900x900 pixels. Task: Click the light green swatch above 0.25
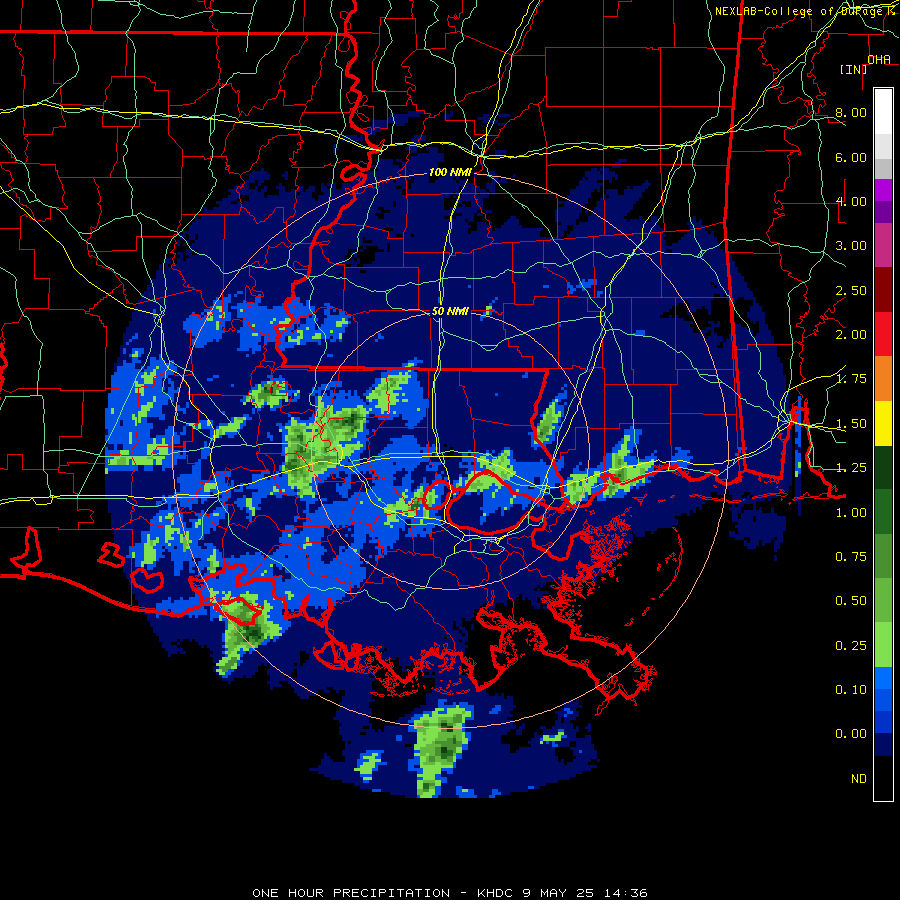click(883, 645)
